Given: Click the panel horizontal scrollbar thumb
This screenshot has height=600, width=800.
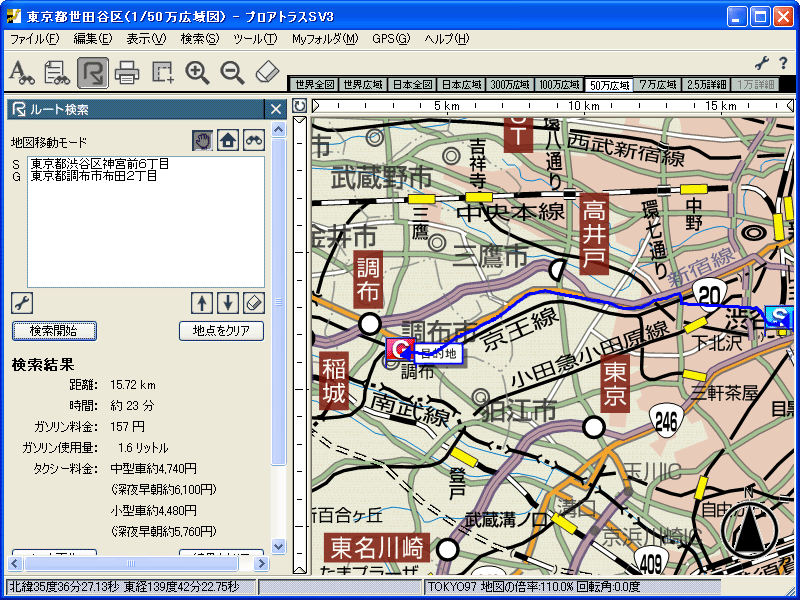Looking at the screenshot, I should tap(131, 564).
